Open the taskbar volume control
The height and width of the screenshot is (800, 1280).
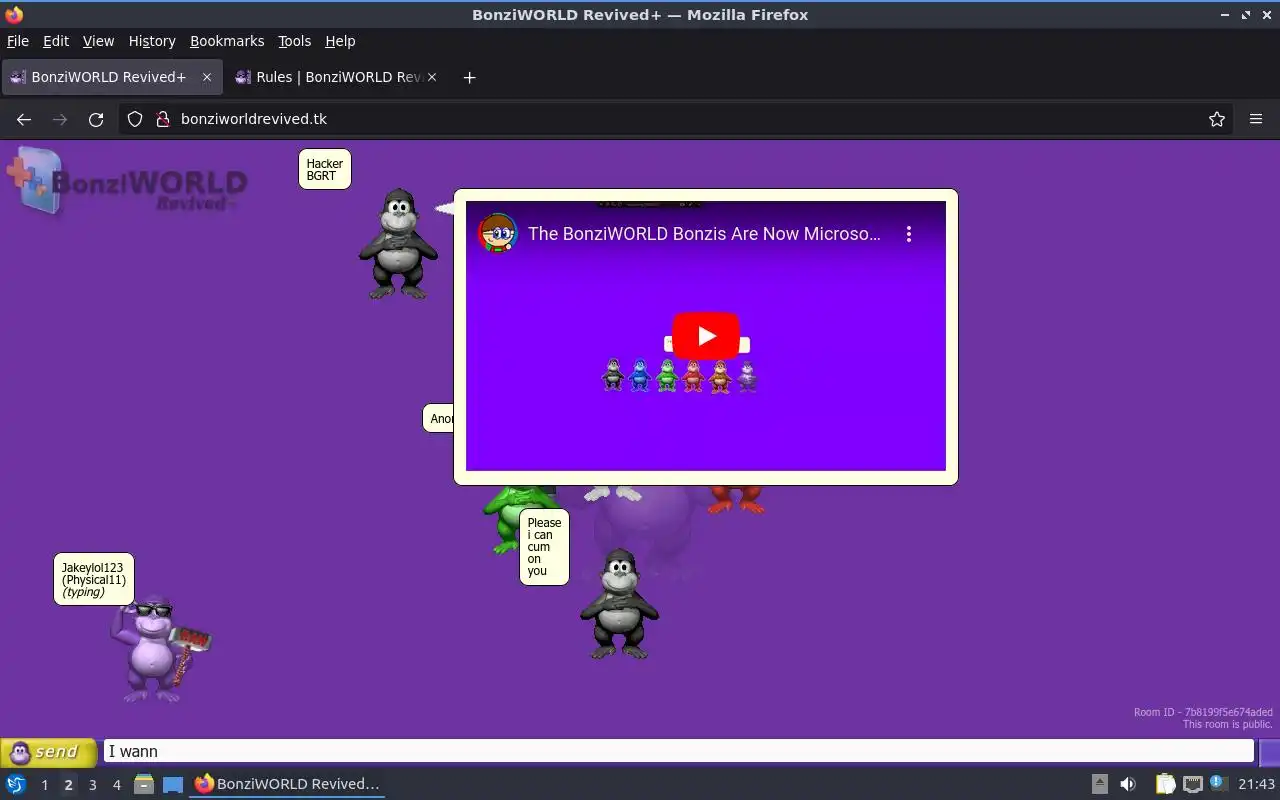click(x=1128, y=784)
